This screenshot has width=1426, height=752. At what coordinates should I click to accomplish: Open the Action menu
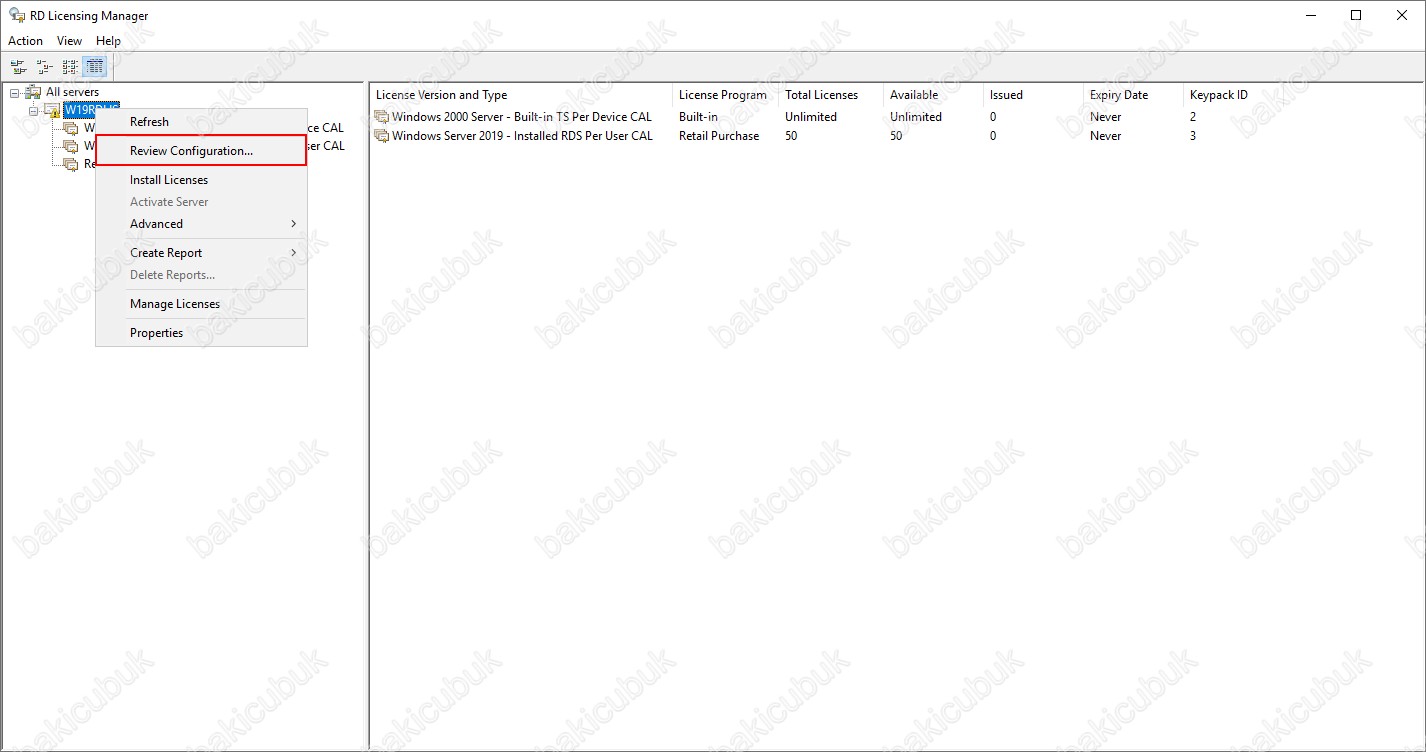coord(25,41)
